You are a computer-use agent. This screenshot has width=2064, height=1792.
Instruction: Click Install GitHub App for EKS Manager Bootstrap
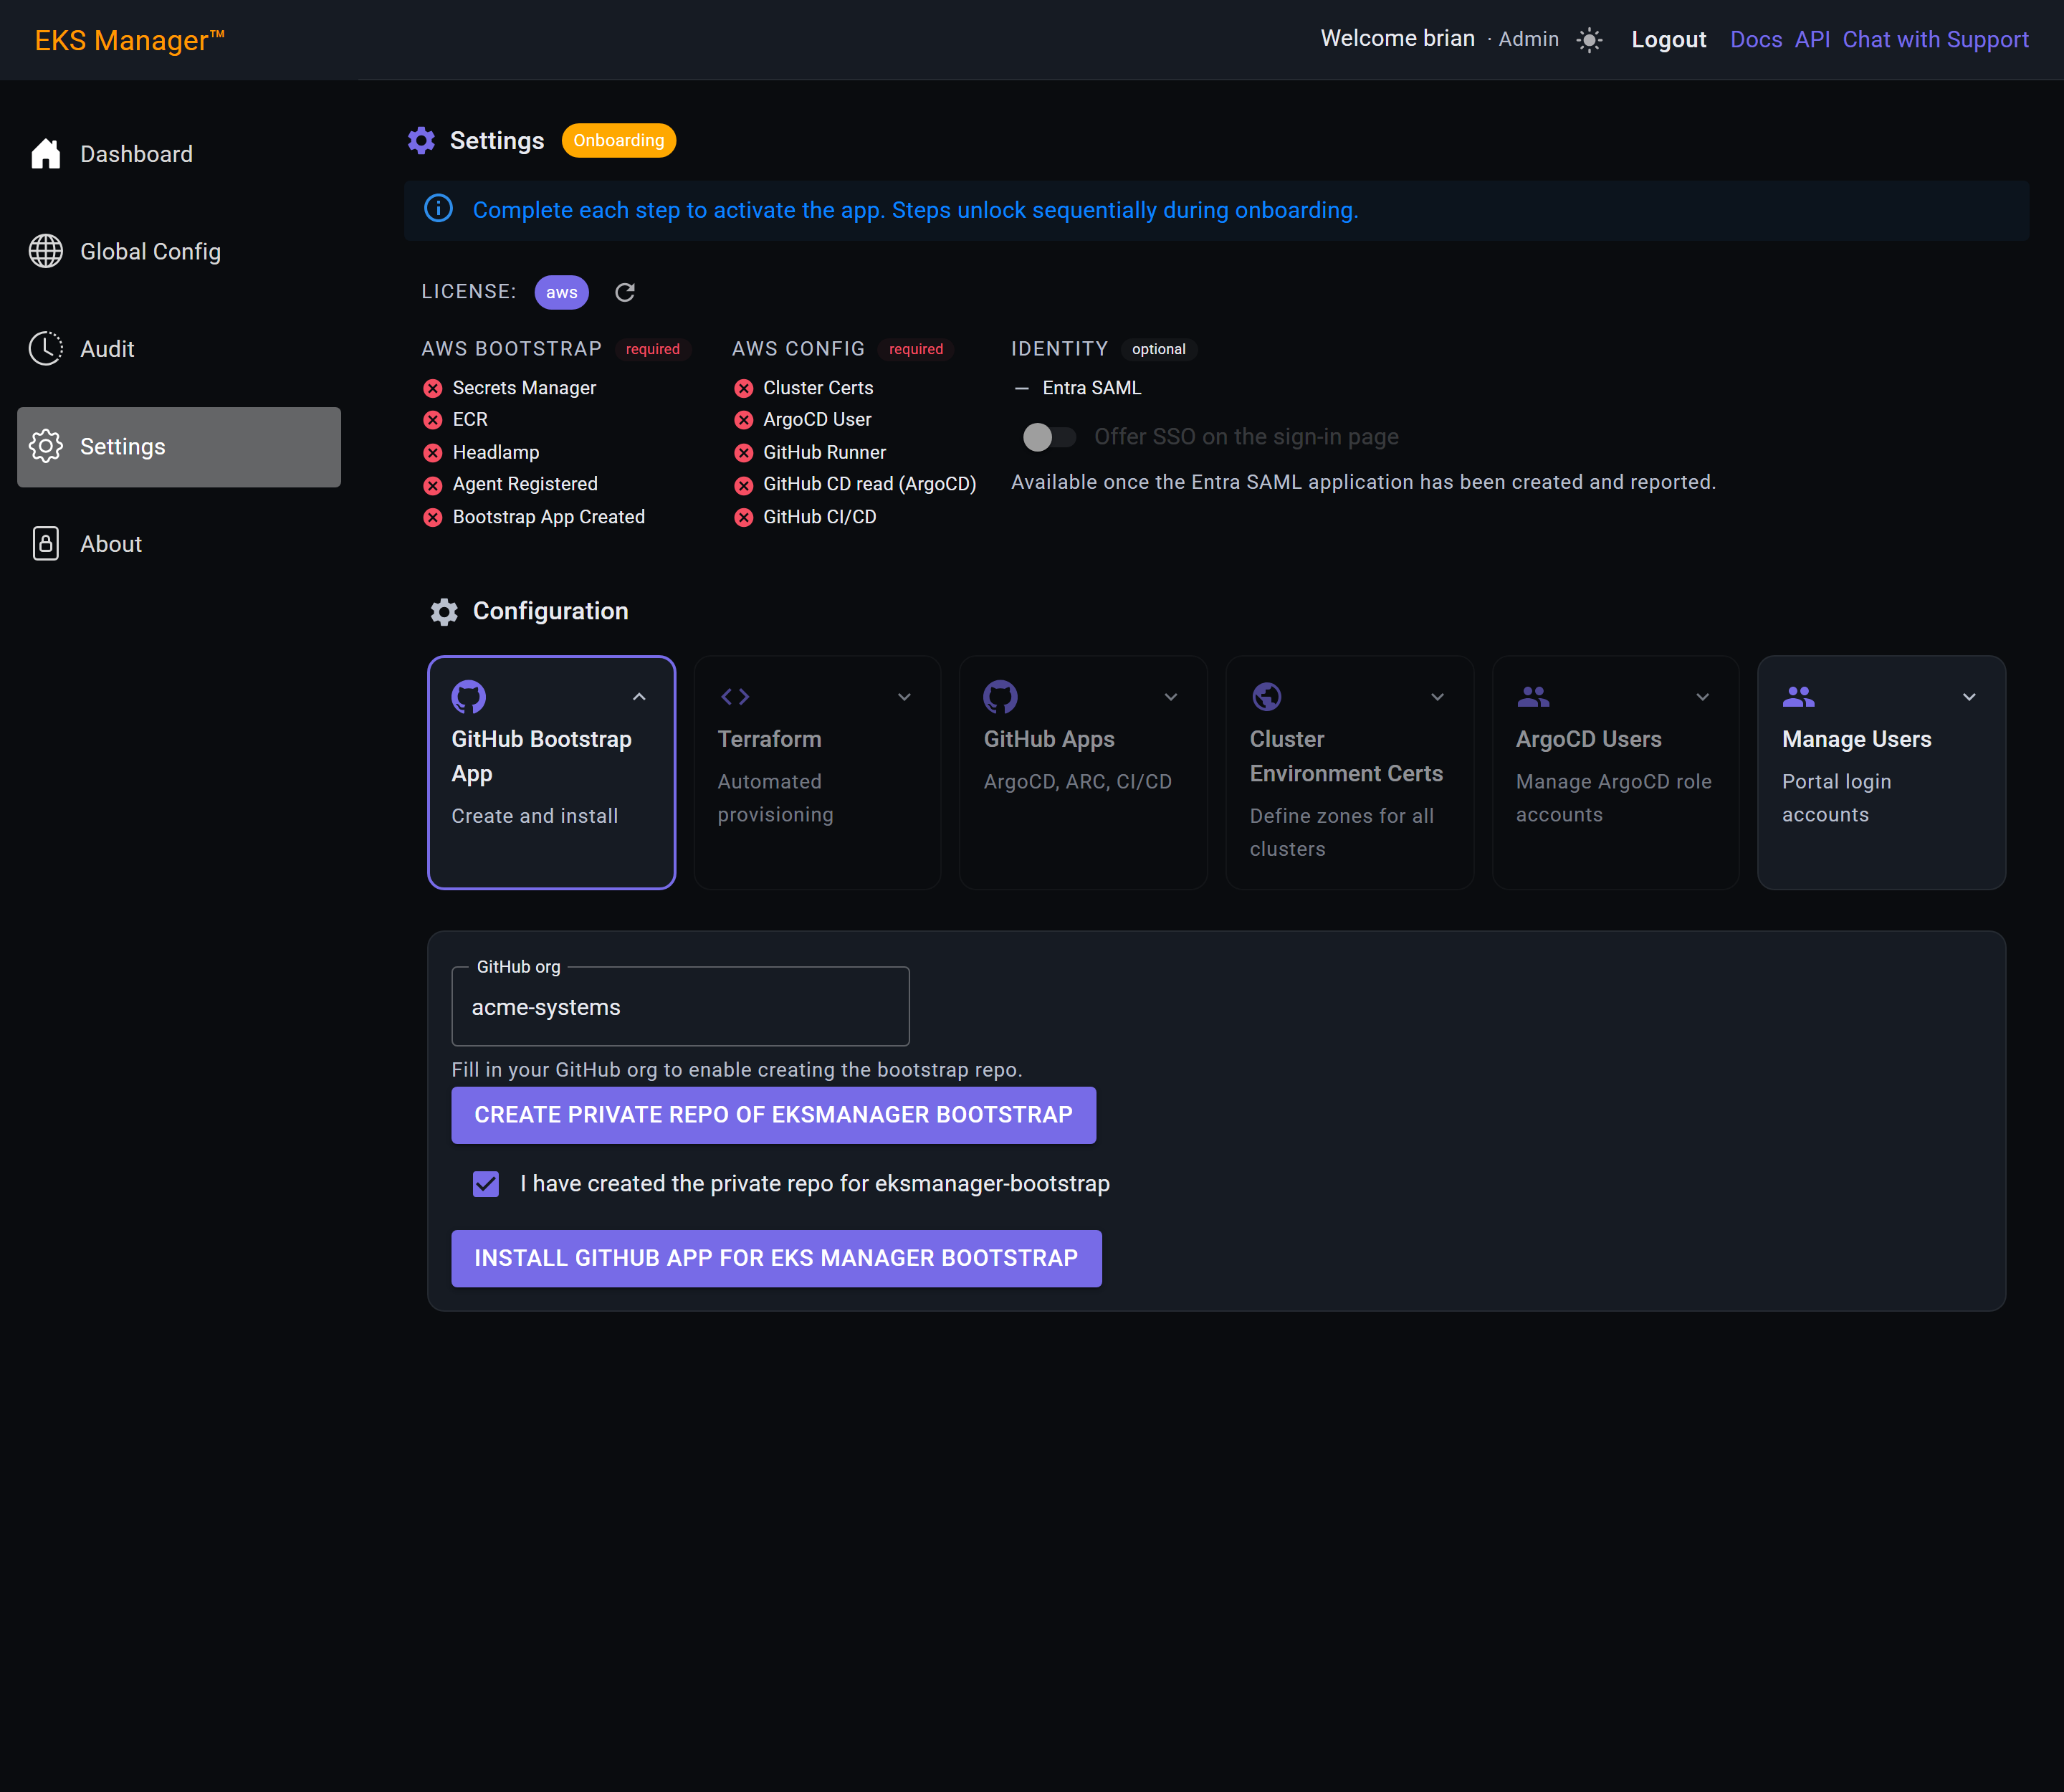(776, 1258)
